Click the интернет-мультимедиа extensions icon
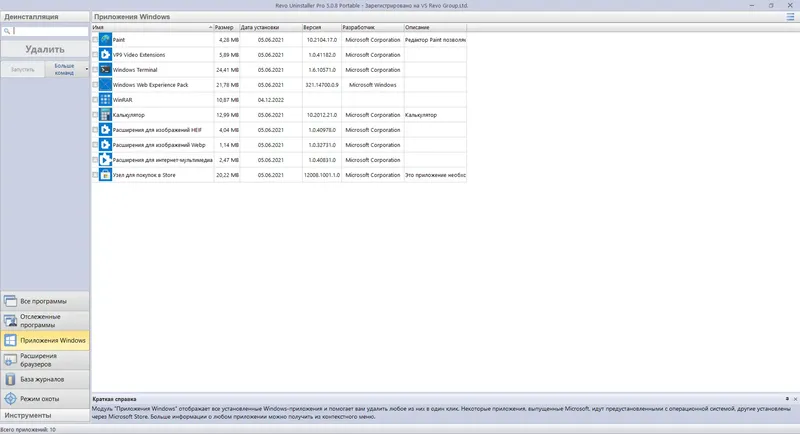This screenshot has height=434, width=800. click(x=105, y=160)
